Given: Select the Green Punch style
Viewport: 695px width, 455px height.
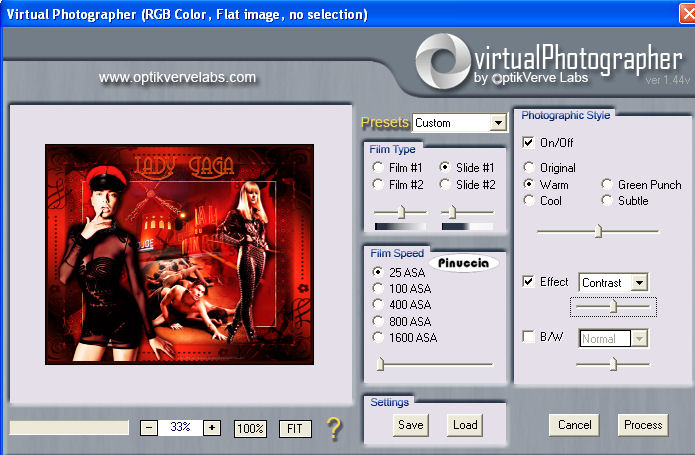Looking at the screenshot, I should [607, 184].
